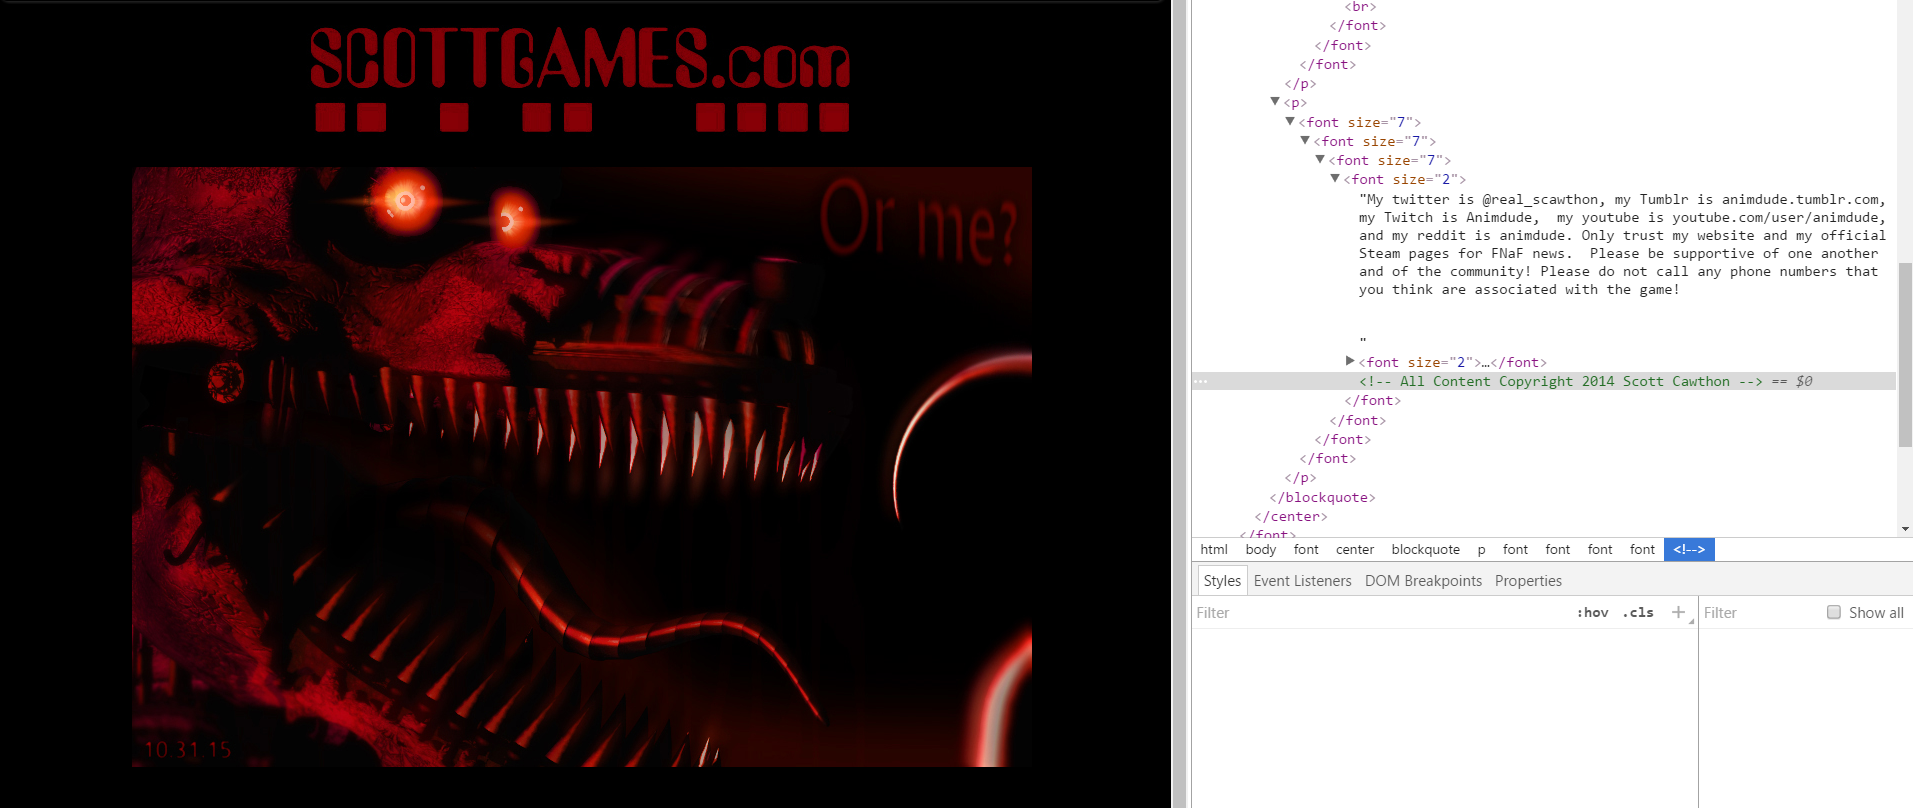Click the '10.31.15' date on the teaser
Viewport: 1913px width, 808px height.
coord(188,750)
